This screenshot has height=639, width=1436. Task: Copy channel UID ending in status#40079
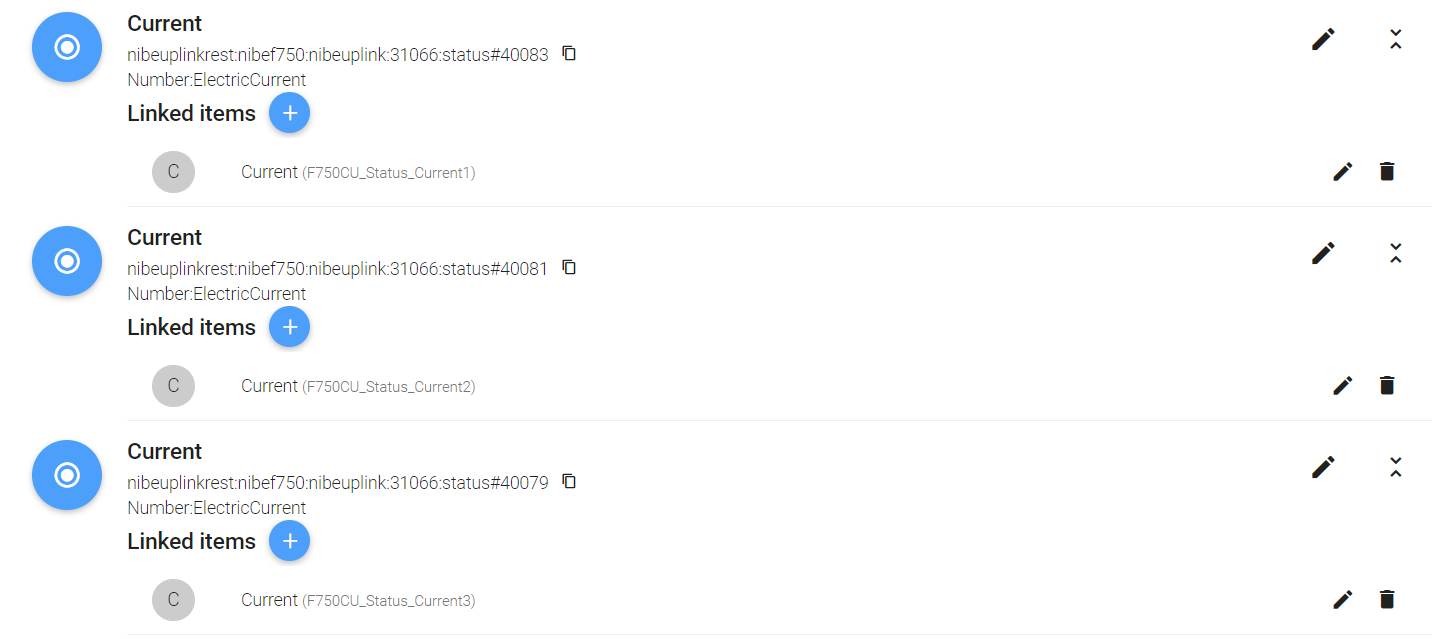pyautogui.click(x=569, y=481)
